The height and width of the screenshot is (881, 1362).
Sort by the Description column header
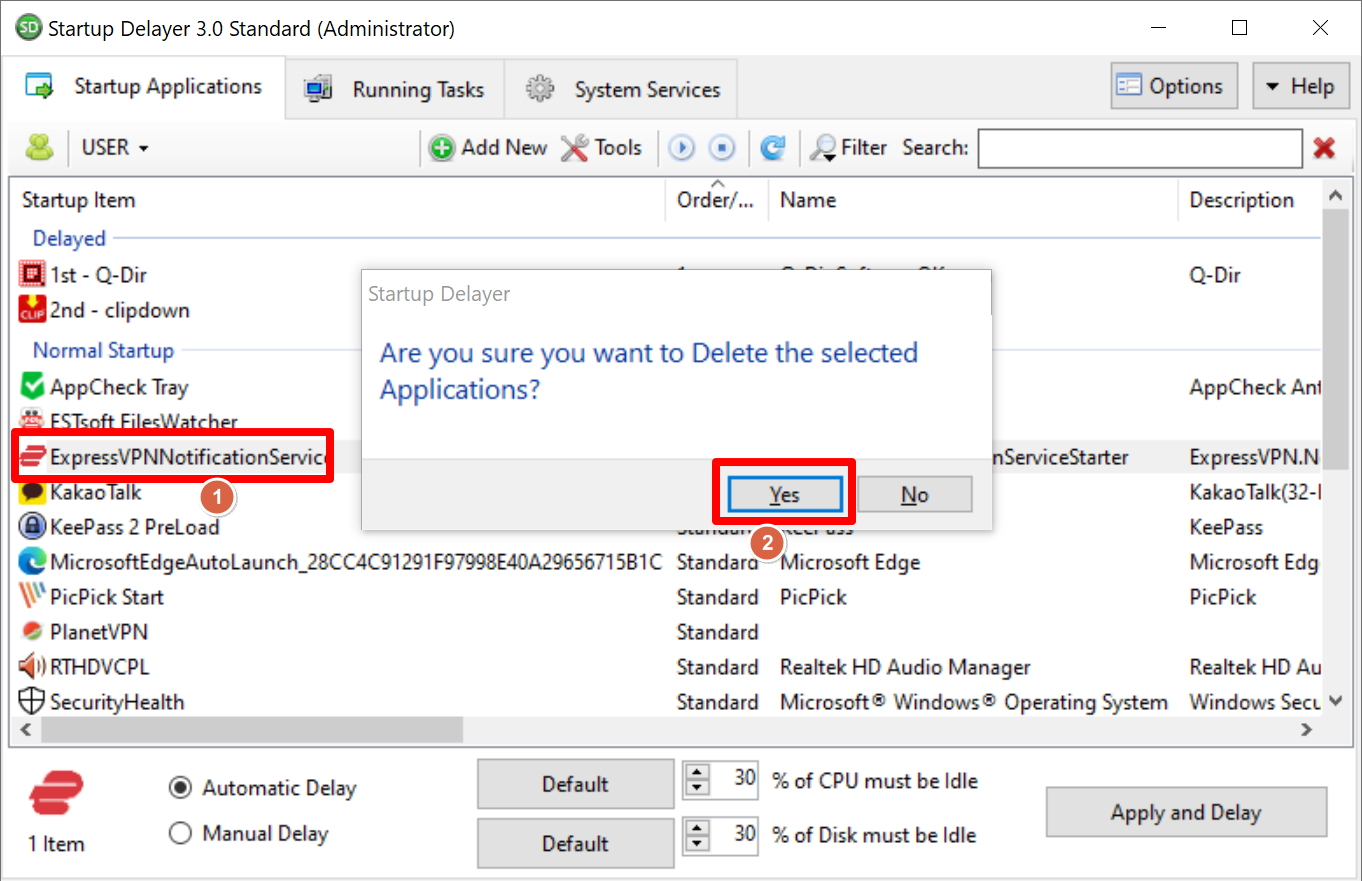click(1250, 200)
